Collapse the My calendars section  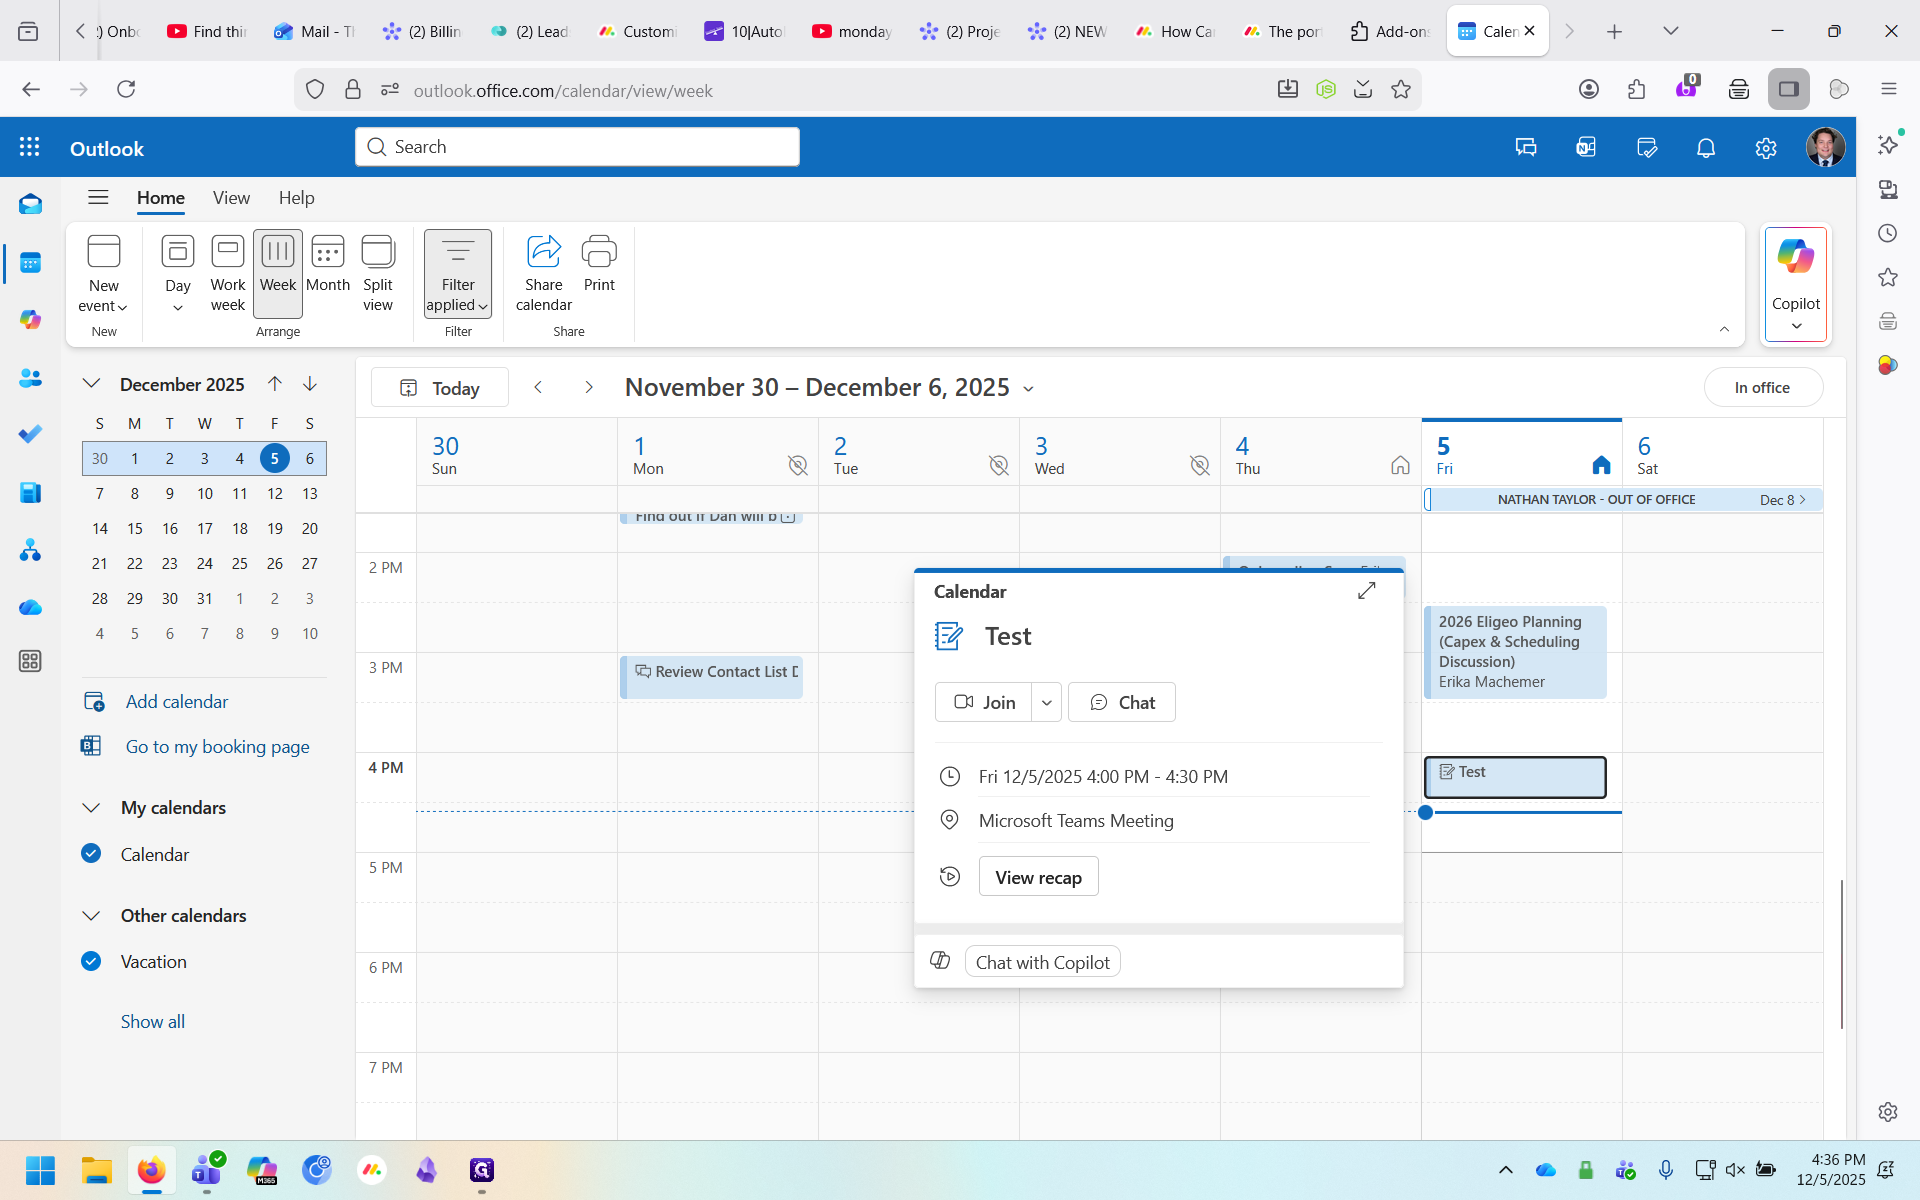click(91, 807)
